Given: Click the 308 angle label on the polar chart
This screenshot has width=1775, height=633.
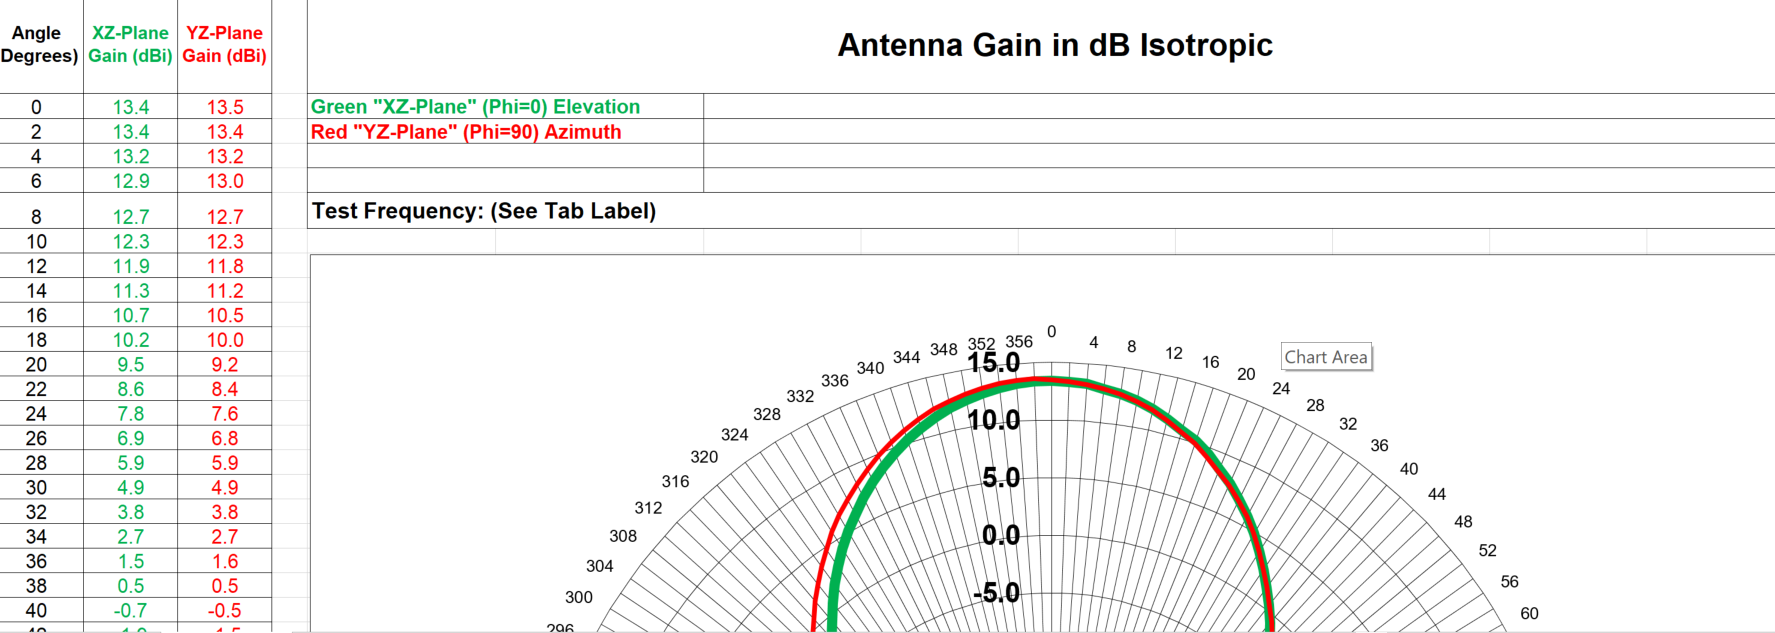Looking at the screenshot, I should click(x=623, y=536).
